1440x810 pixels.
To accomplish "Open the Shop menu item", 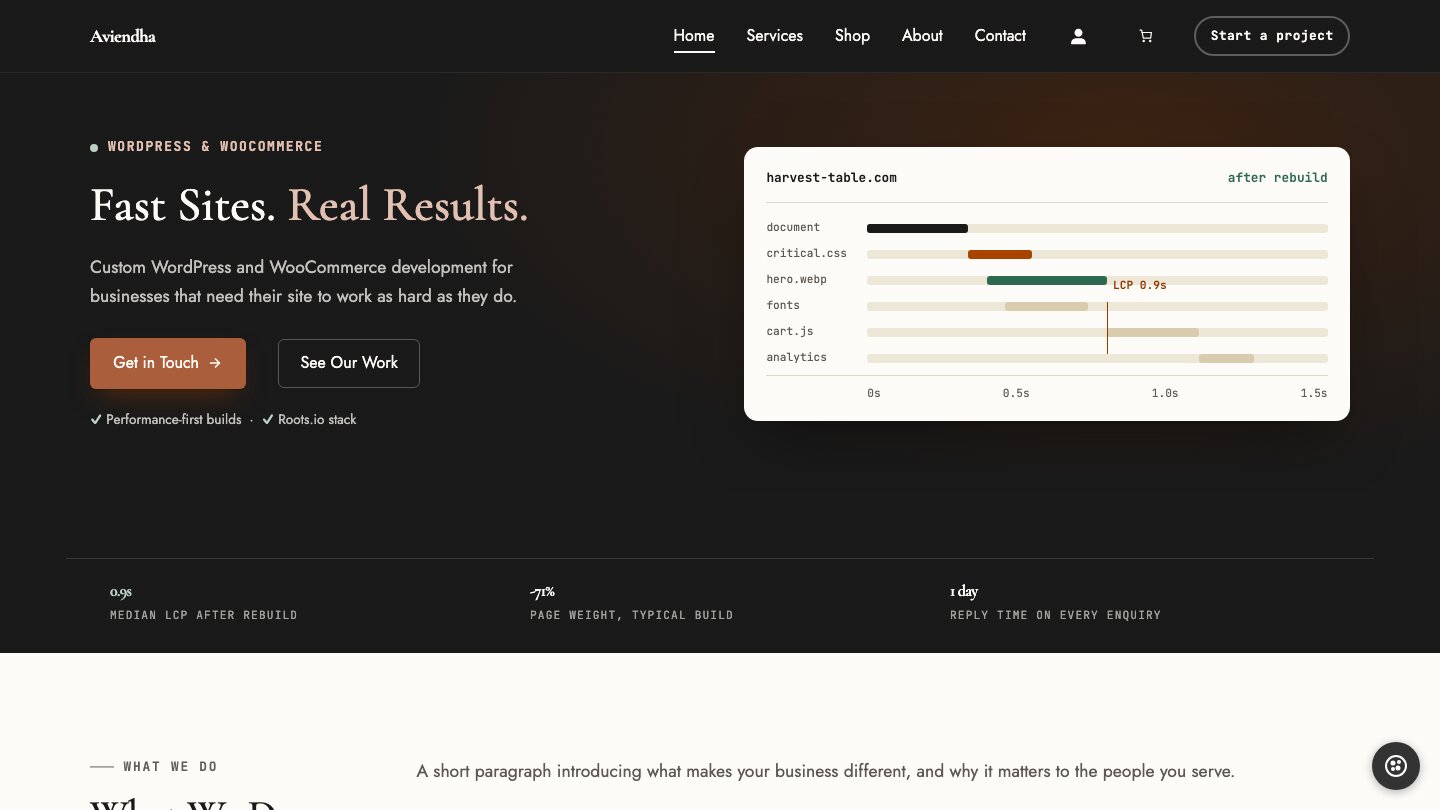I will (x=853, y=36).
